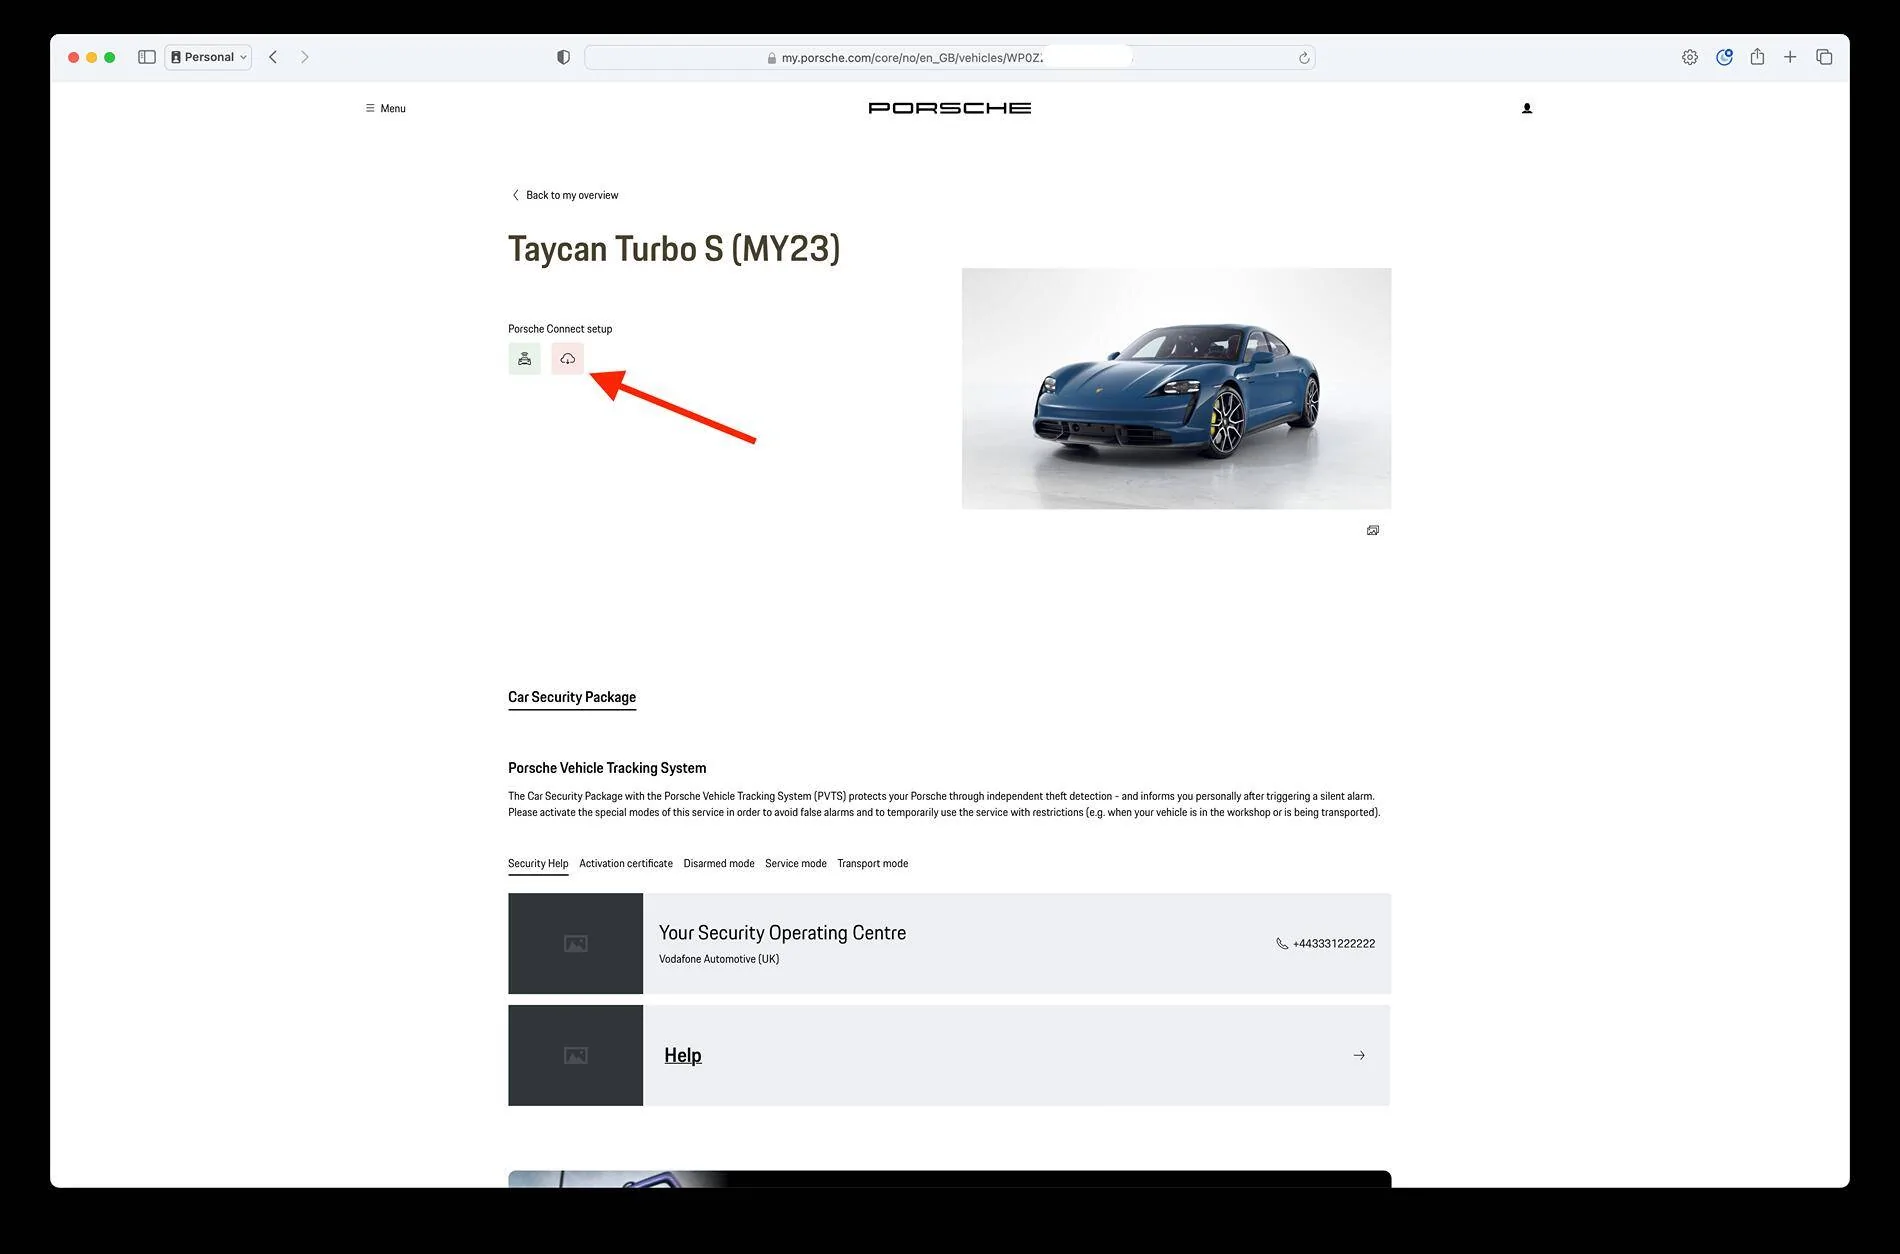
Task: Open the gear extension icon in toolbar
Action: (1690, 57)
